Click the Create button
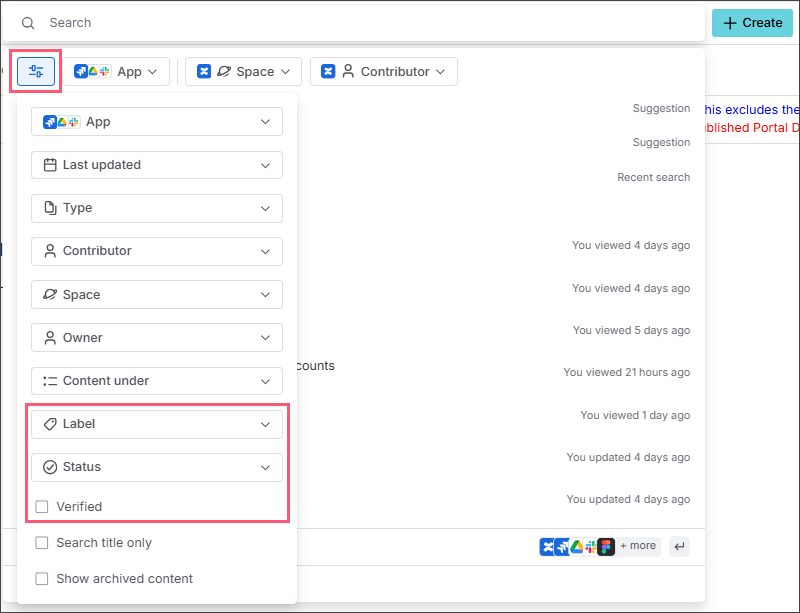The height and width of the screenshot is (613, 800). click(752, 23)
